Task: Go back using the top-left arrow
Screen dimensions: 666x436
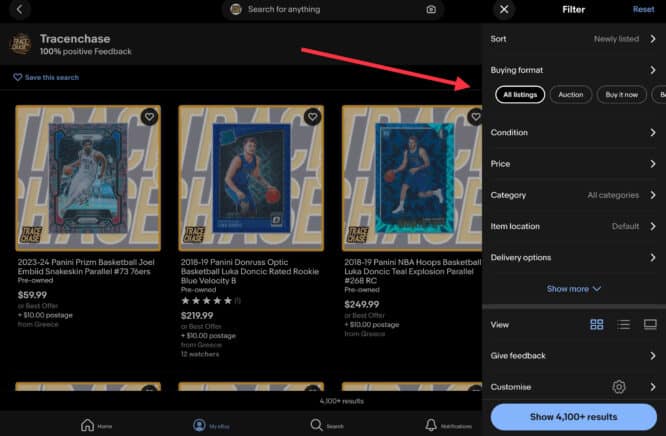Action: (19, 9)
